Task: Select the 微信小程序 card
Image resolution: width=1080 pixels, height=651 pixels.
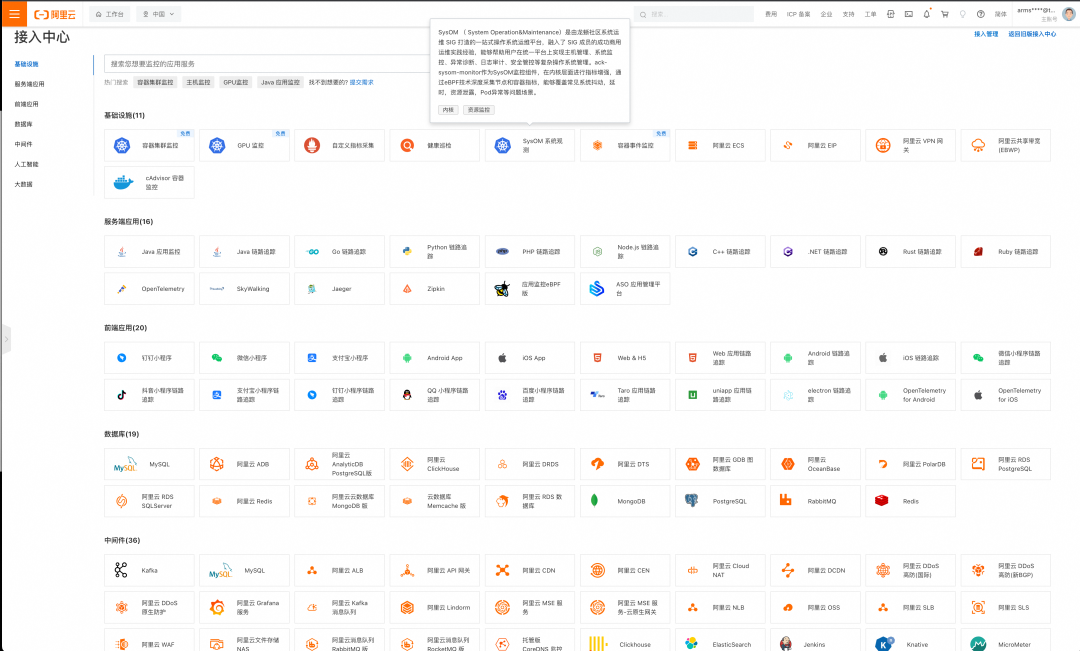Action: pyautogui.click(x=245, y=358)
